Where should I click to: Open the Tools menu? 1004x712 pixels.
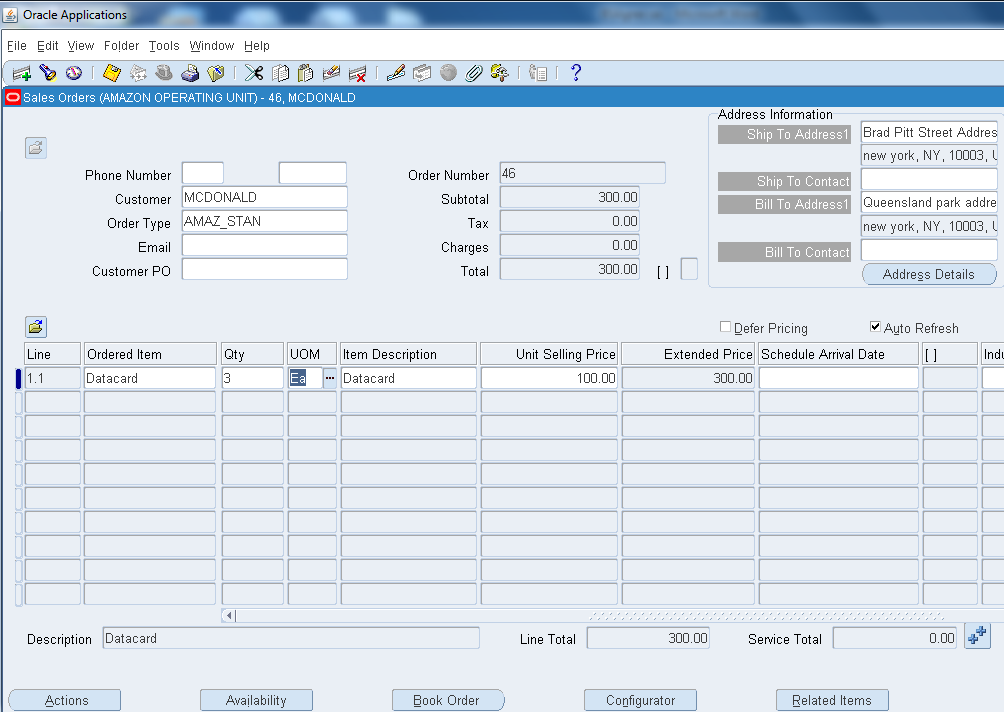pyautogui.click(x=164, y=46)
